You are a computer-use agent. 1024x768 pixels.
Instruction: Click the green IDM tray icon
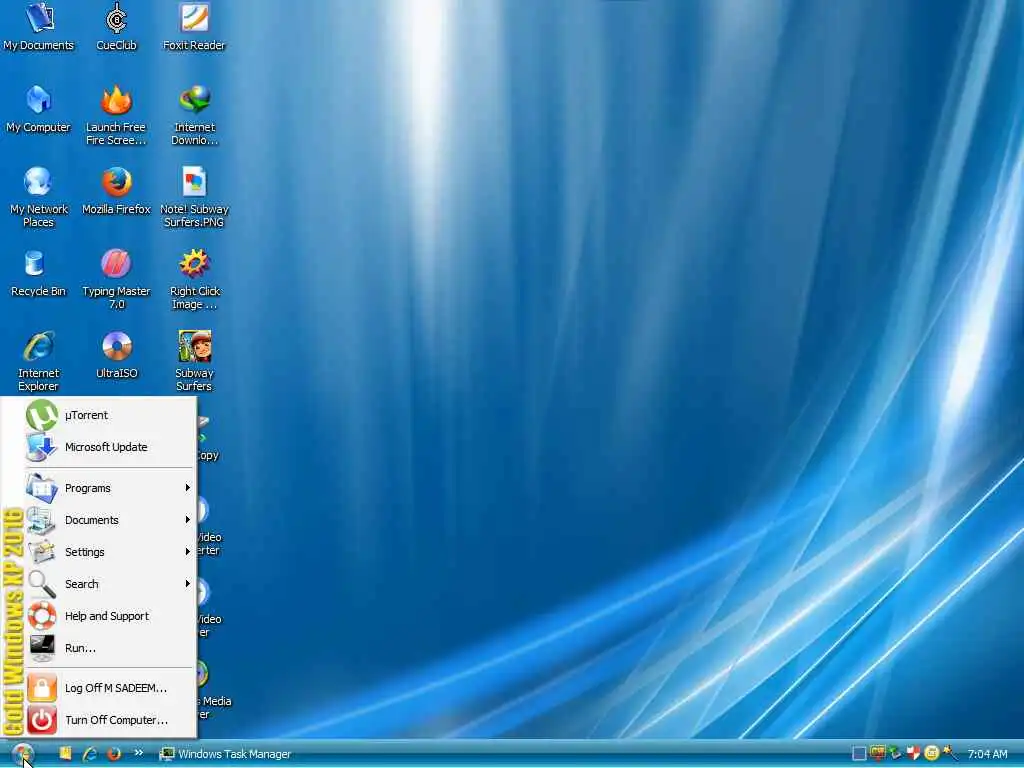point(895,754)
